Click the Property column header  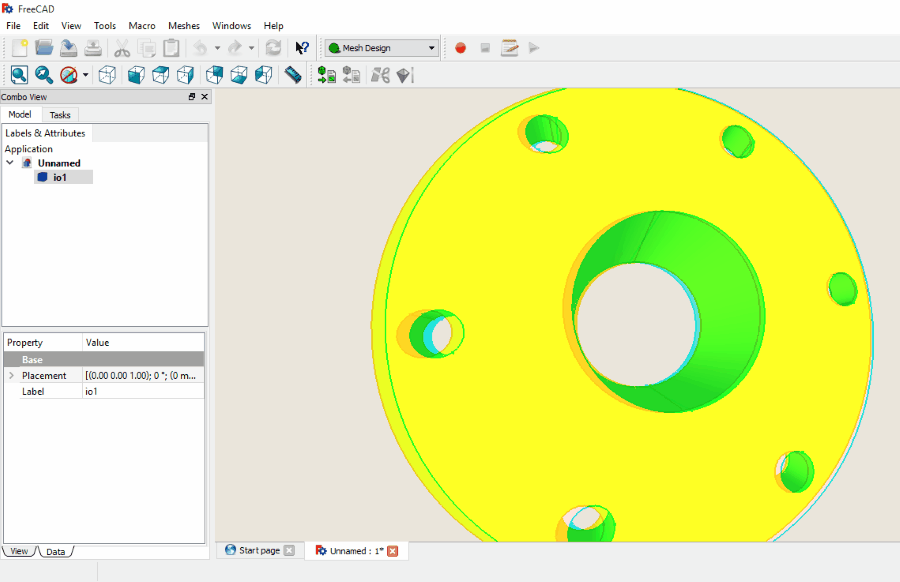coord(43,343)
